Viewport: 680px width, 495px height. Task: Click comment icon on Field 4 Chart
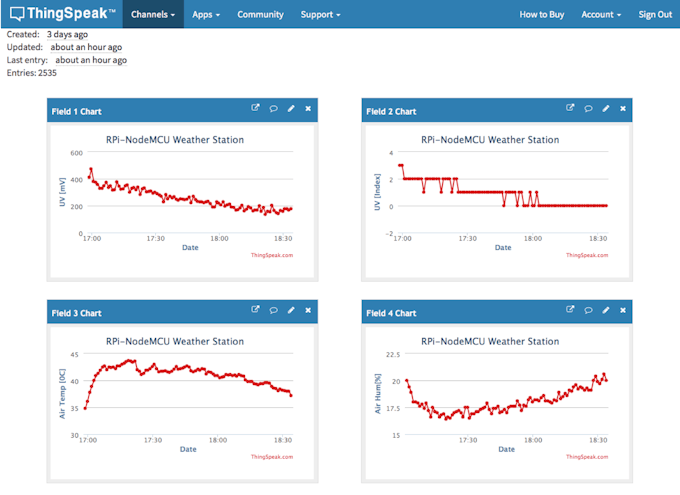pyautogui.click(x=588, y=310)
